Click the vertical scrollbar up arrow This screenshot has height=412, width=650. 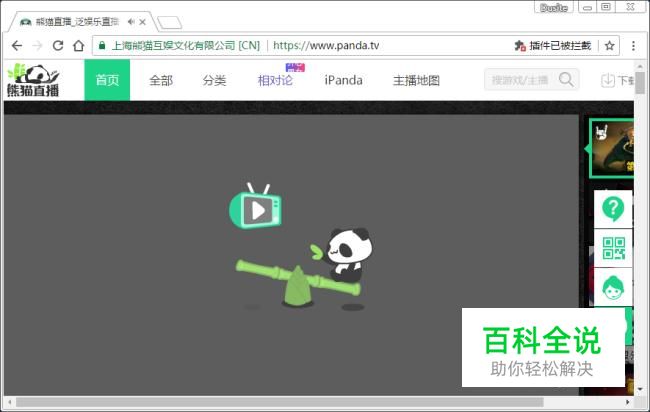640,66
